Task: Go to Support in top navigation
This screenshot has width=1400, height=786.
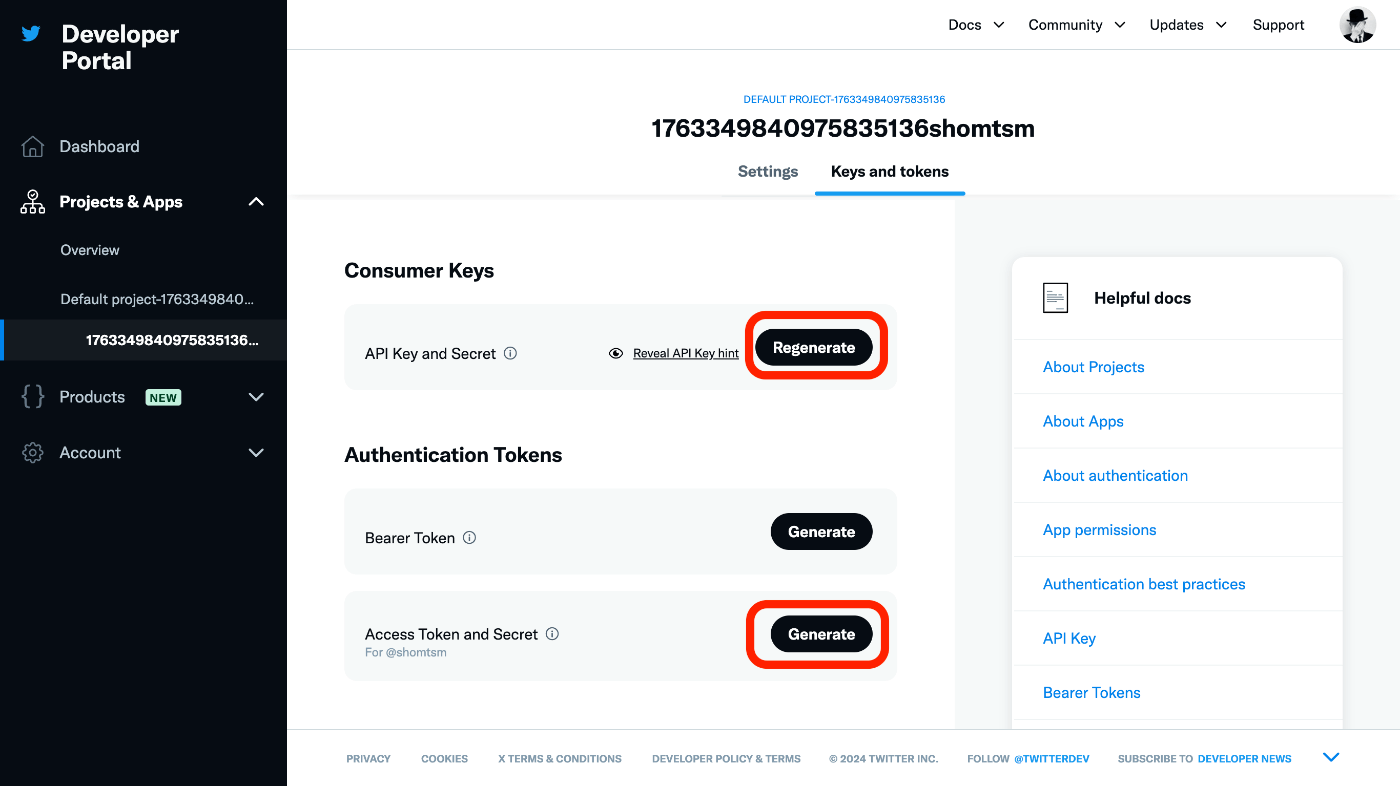Action: 1278,25
